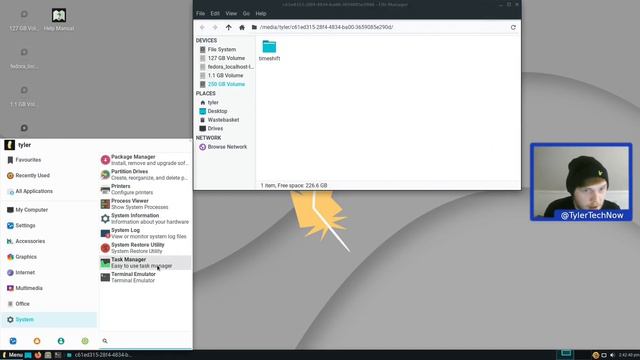Click the clock in system tray
This screenshot has height=360, width=640.
pyautogui.click(x=629, y=355)
